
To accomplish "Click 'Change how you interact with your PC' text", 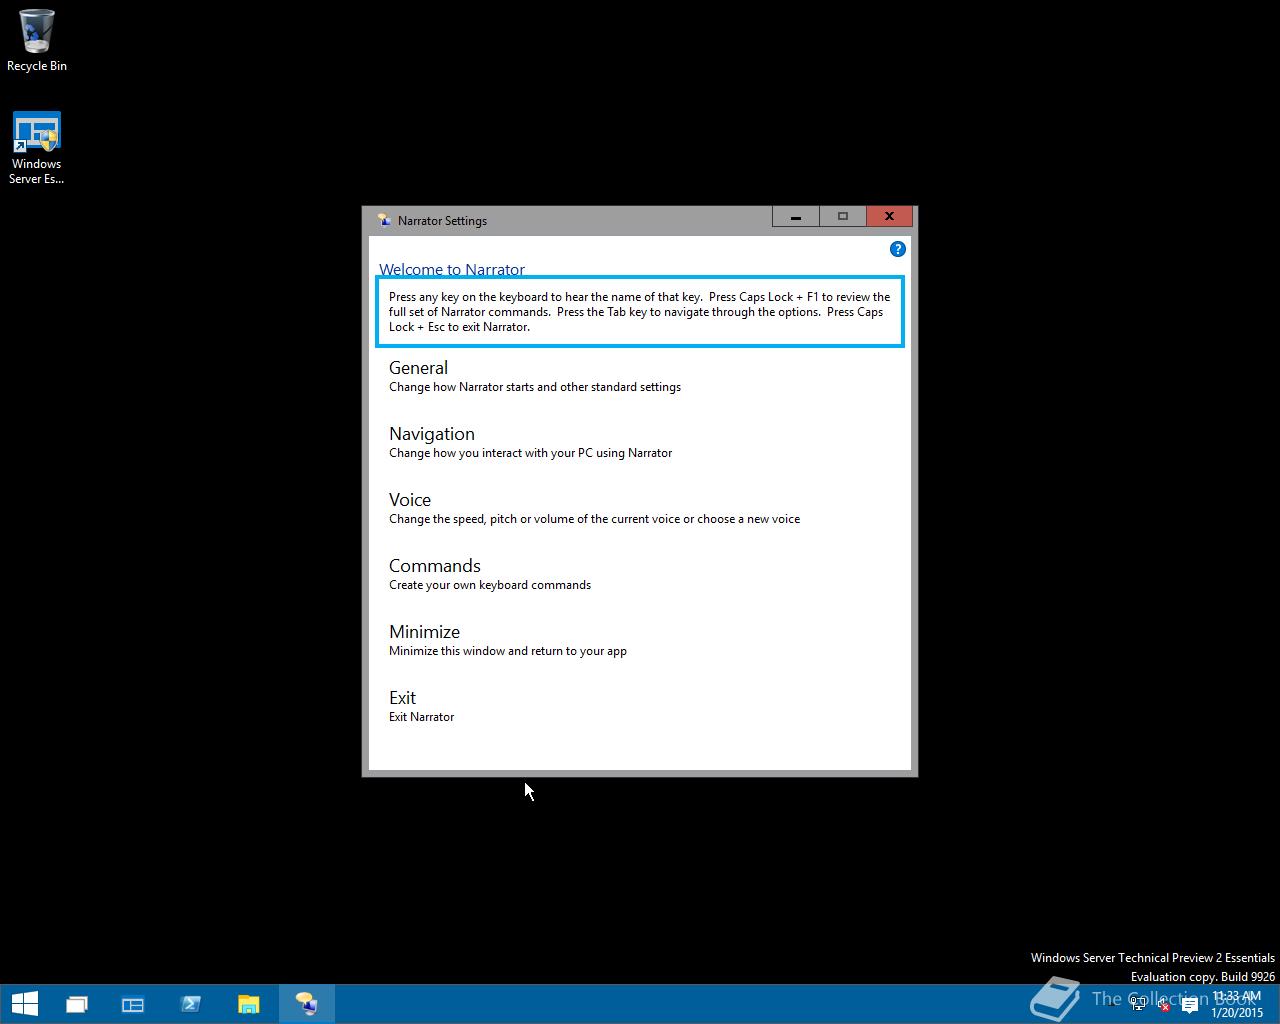I will pos(530,453).
